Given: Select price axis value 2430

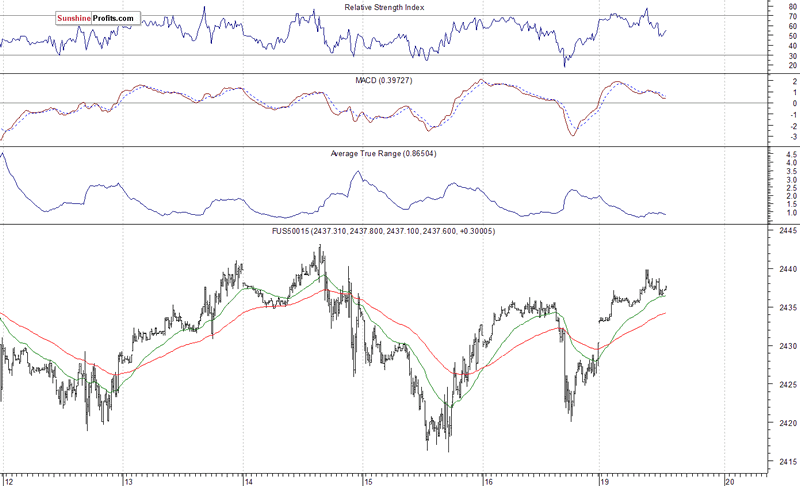Looking at the screenshot, I should 787,346.
